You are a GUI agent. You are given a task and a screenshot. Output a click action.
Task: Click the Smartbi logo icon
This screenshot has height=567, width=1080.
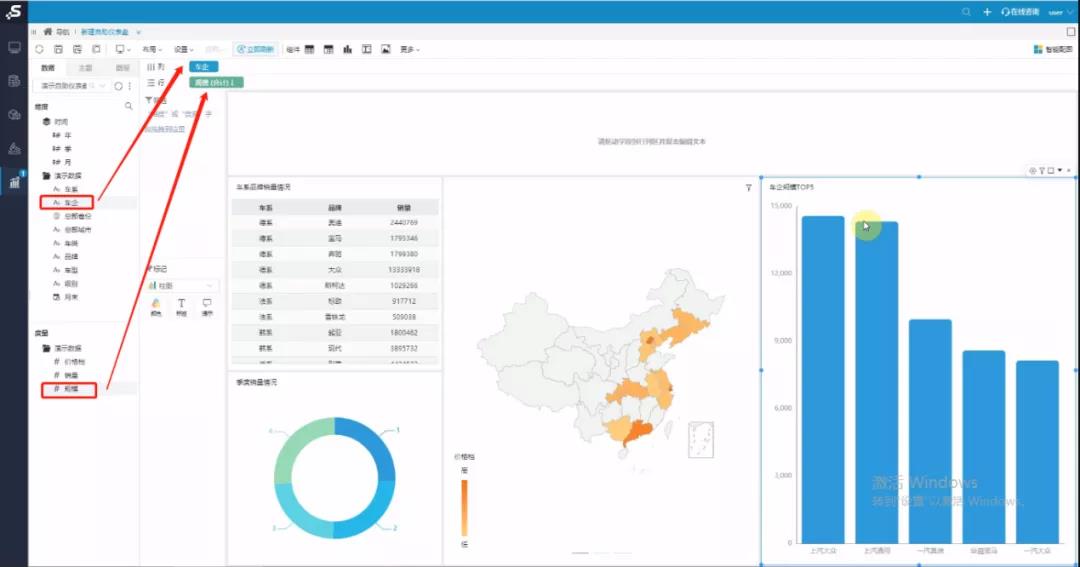(x=14, y=12)
